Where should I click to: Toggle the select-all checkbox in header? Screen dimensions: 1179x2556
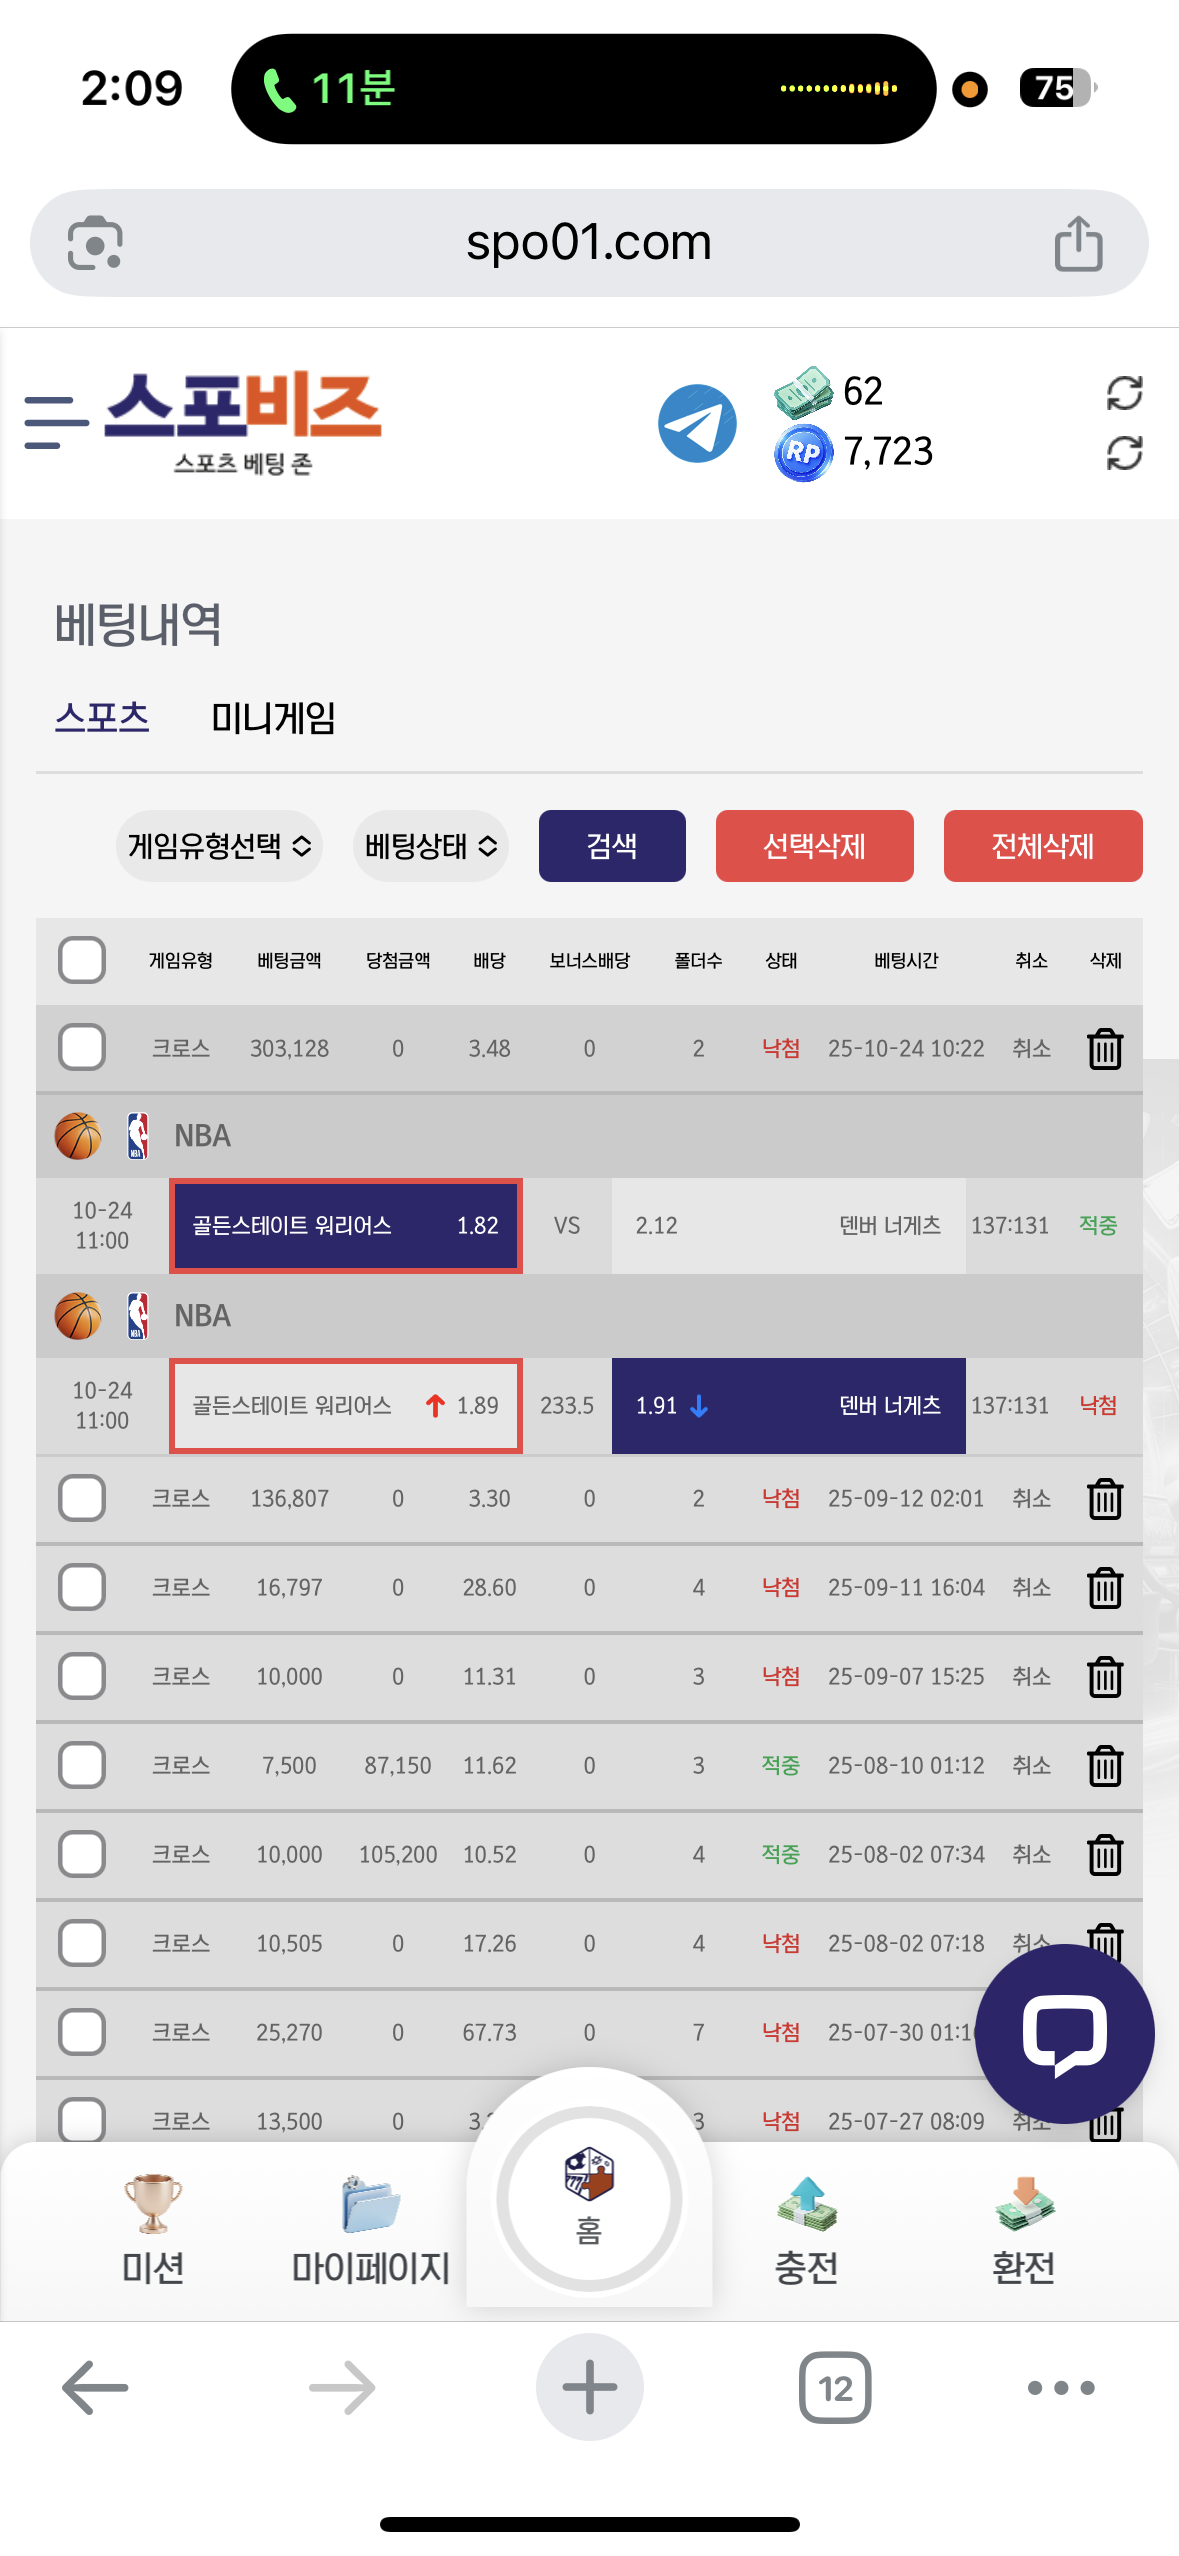point(82,960)
